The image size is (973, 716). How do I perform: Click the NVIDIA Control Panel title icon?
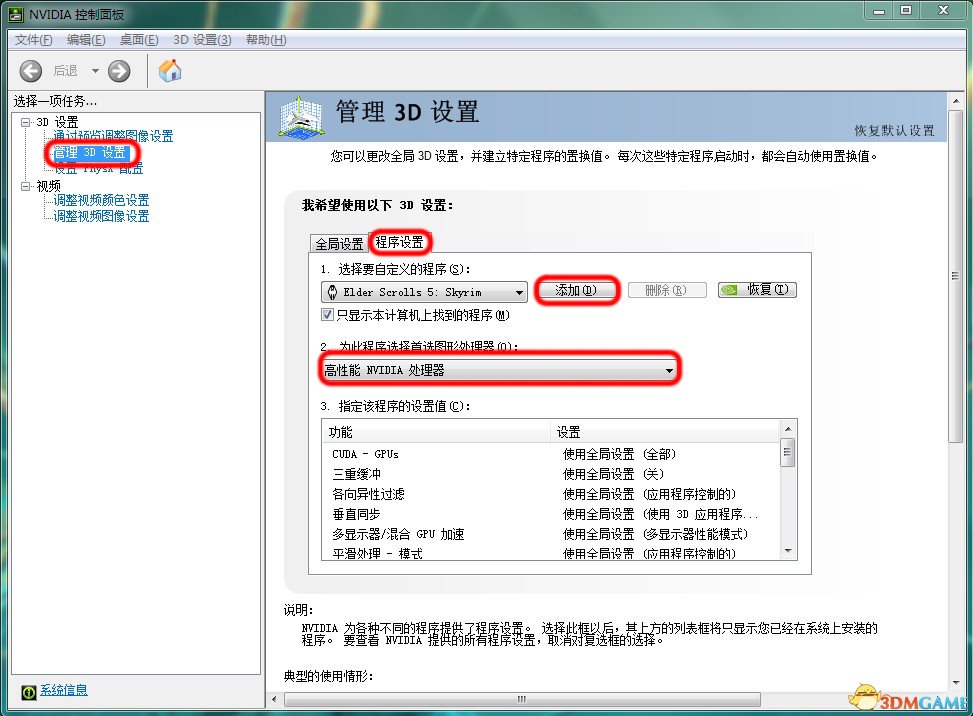point(17,14)
